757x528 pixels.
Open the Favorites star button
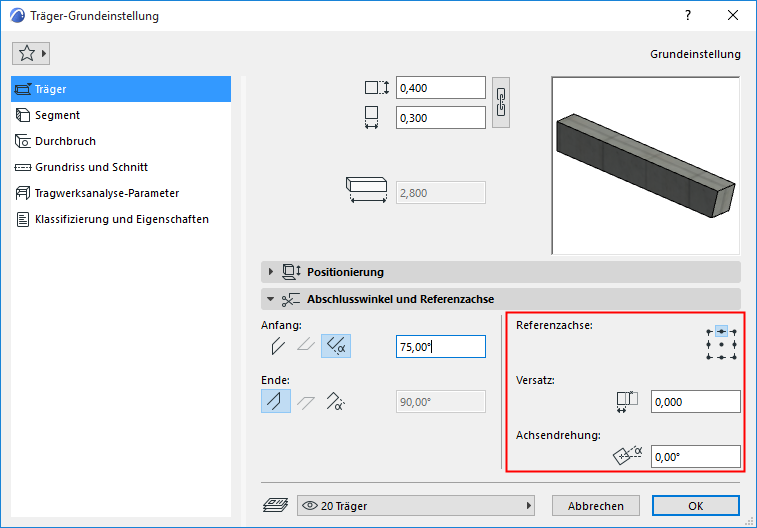click(31, 53)
